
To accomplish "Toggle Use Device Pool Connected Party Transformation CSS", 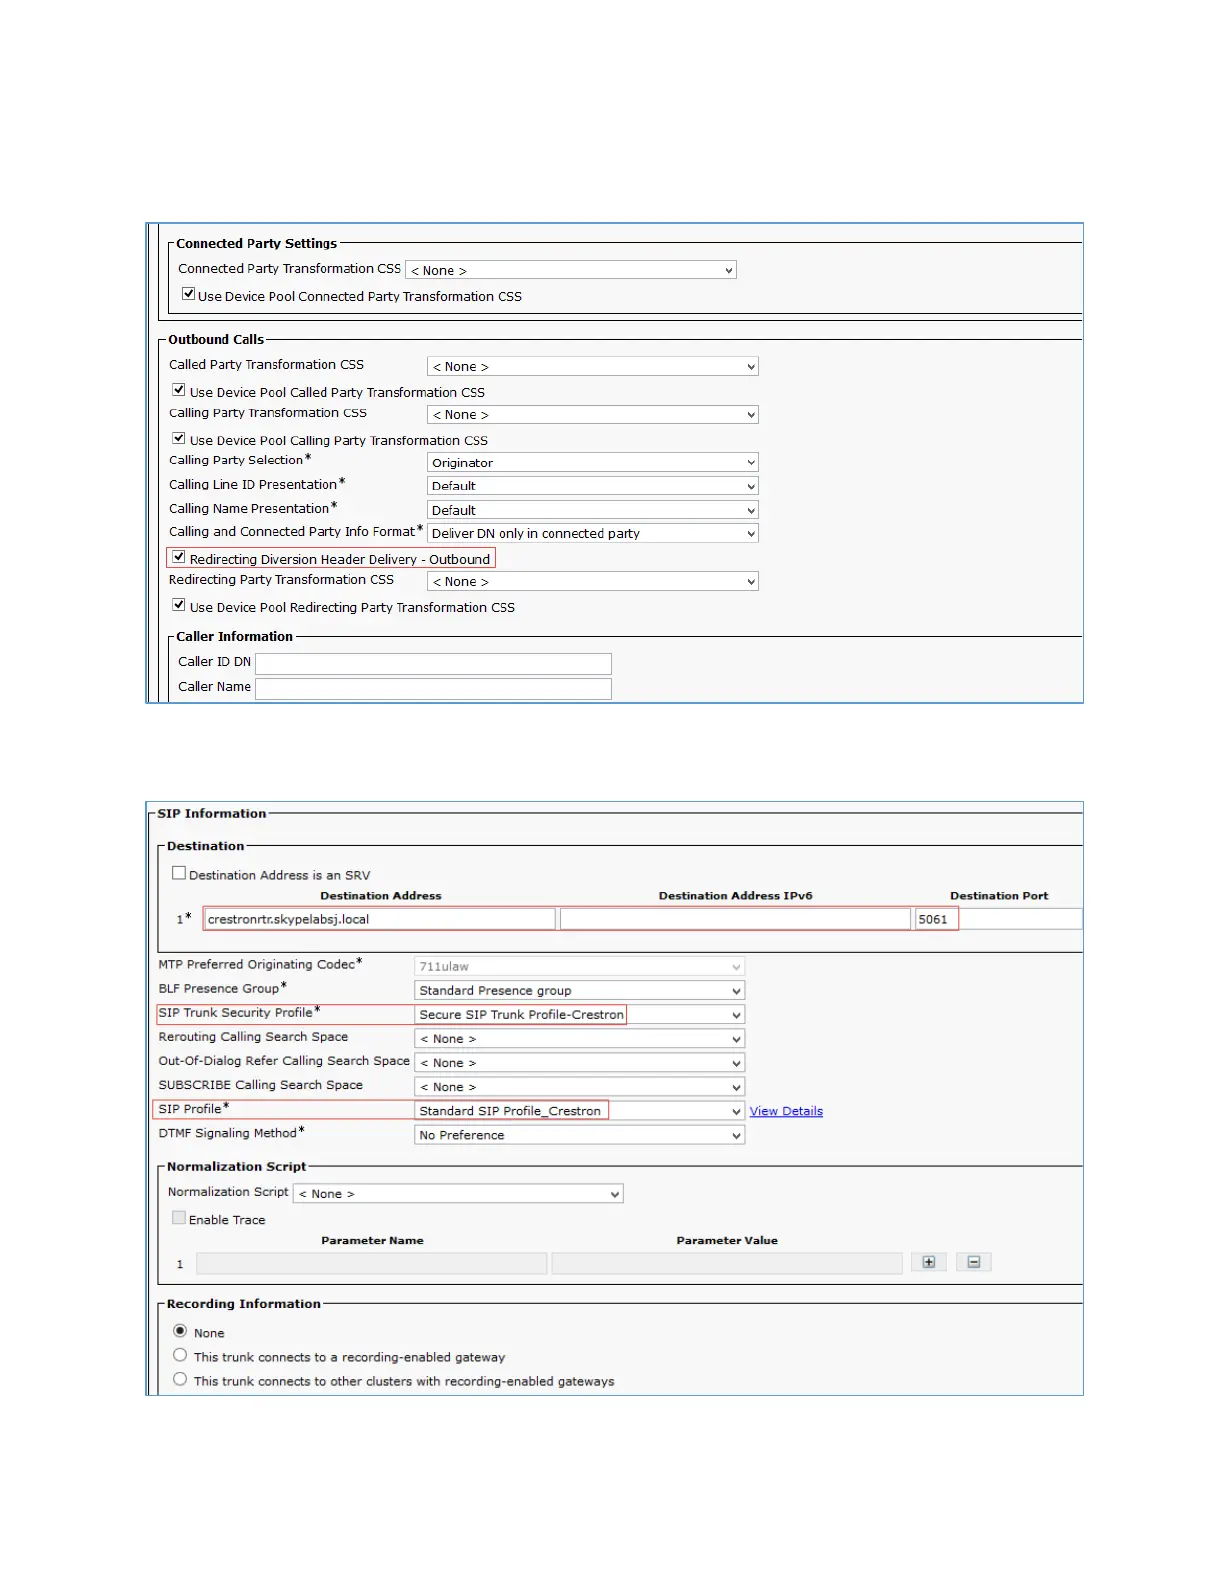I will (x=188, y=294).
